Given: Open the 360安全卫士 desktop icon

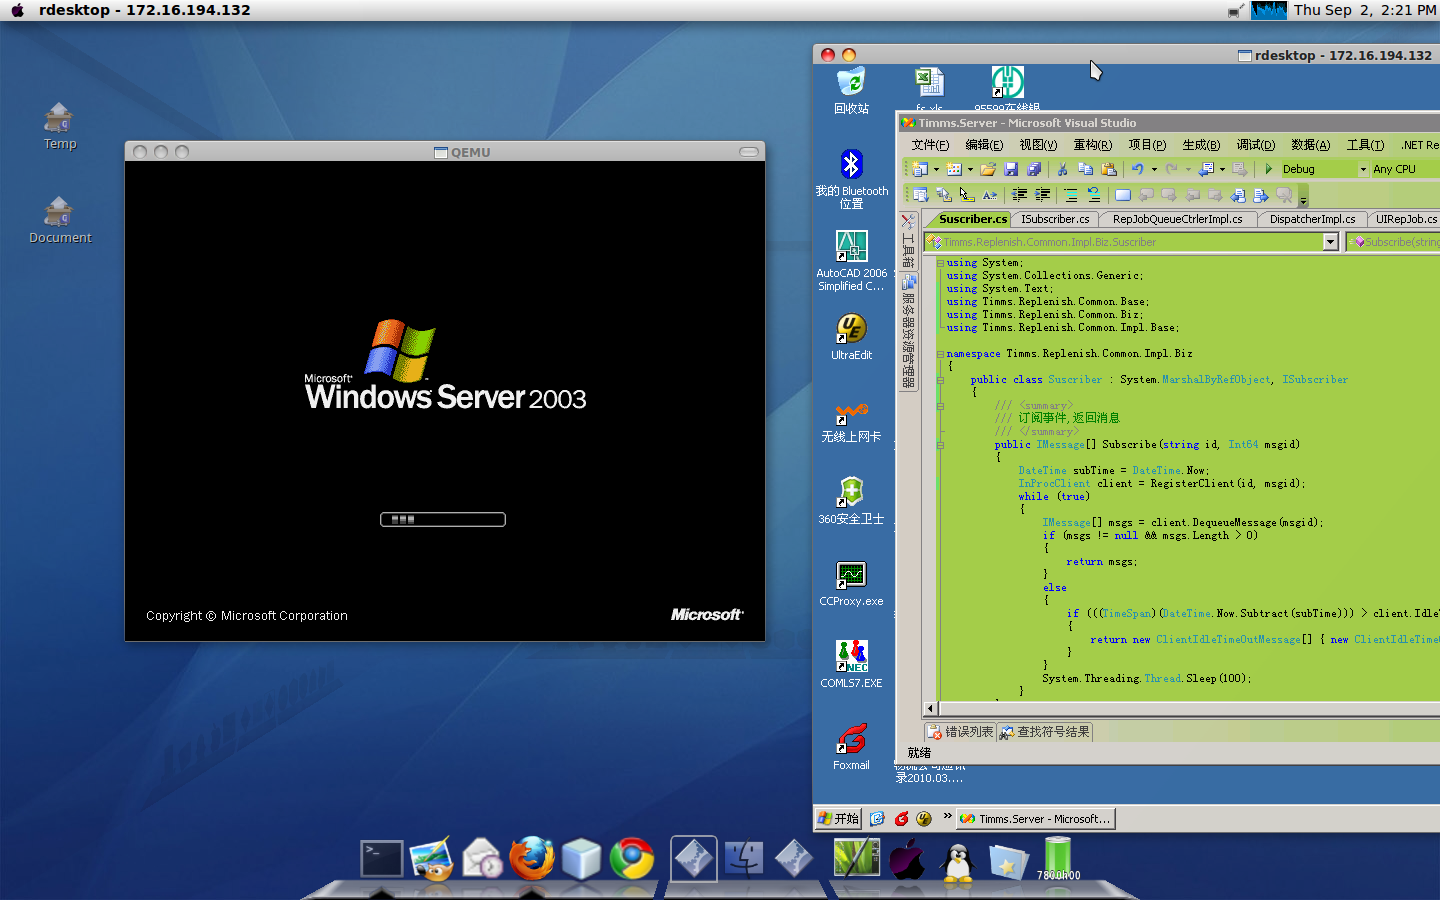Looking at the screenshot, I should click(x=851, y=500).
